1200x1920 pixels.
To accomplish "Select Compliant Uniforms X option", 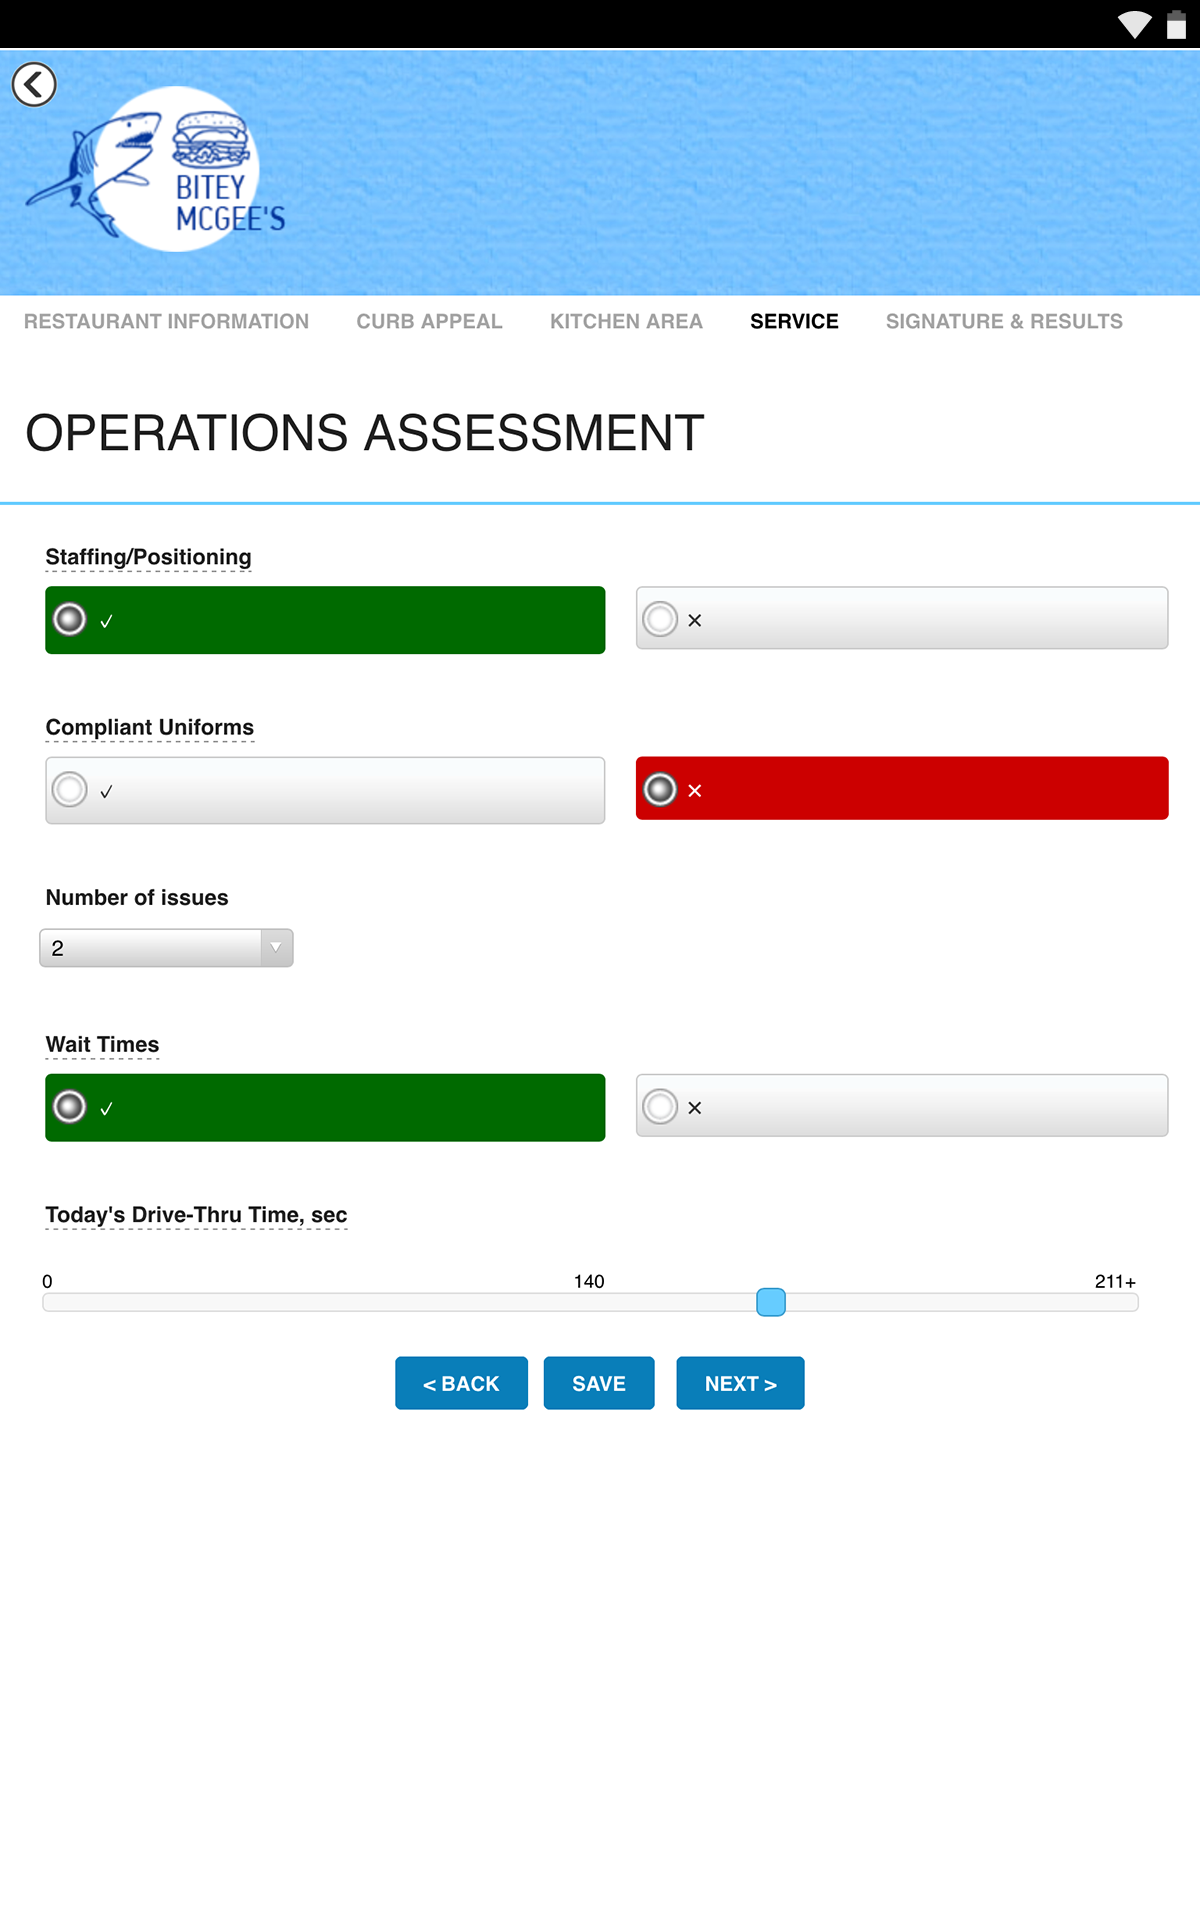I will (902, 788).
